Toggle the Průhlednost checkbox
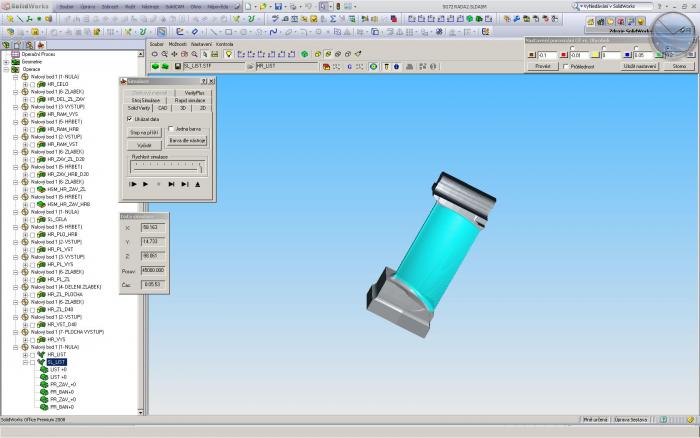This screenshot has height=438, width=700. pos(566,67)
